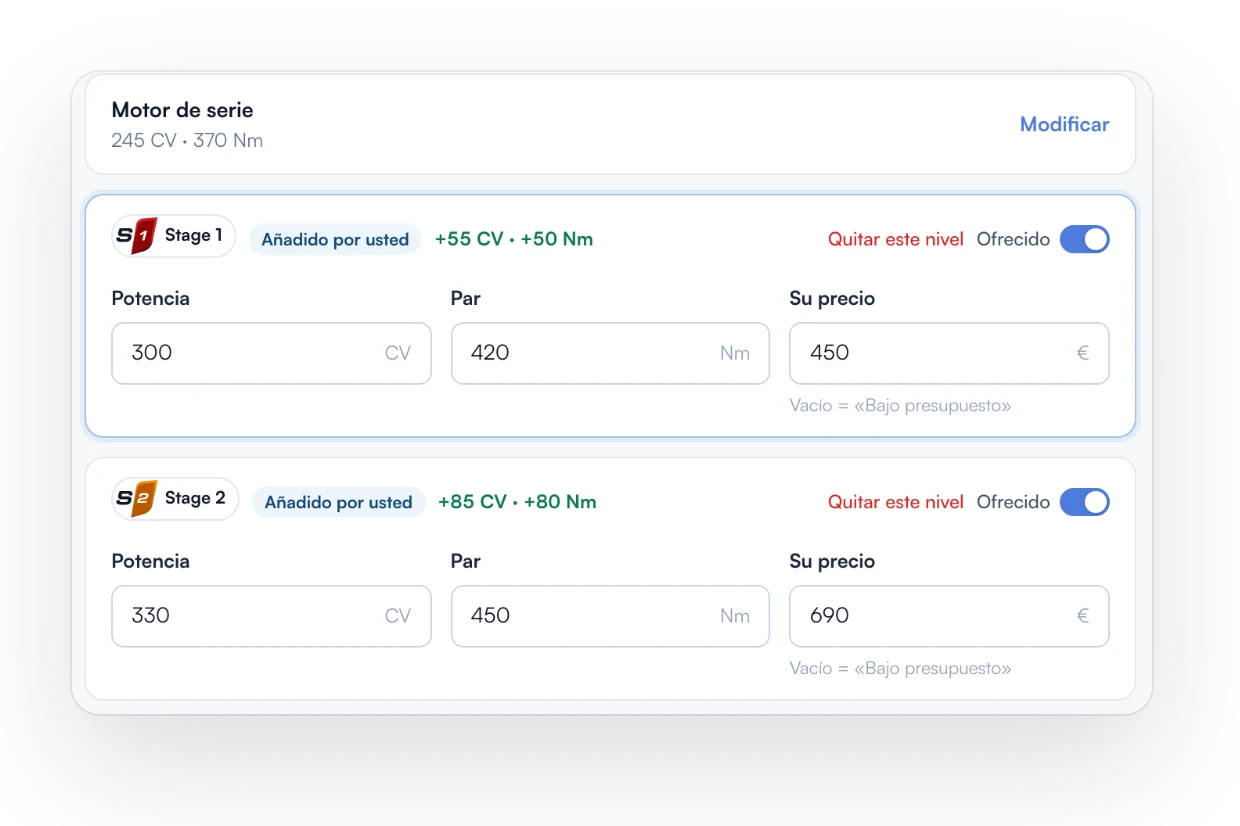Screen dimensions: 1240x826
Task: Click the Motor de serie heading
Action: pos(182,110)
